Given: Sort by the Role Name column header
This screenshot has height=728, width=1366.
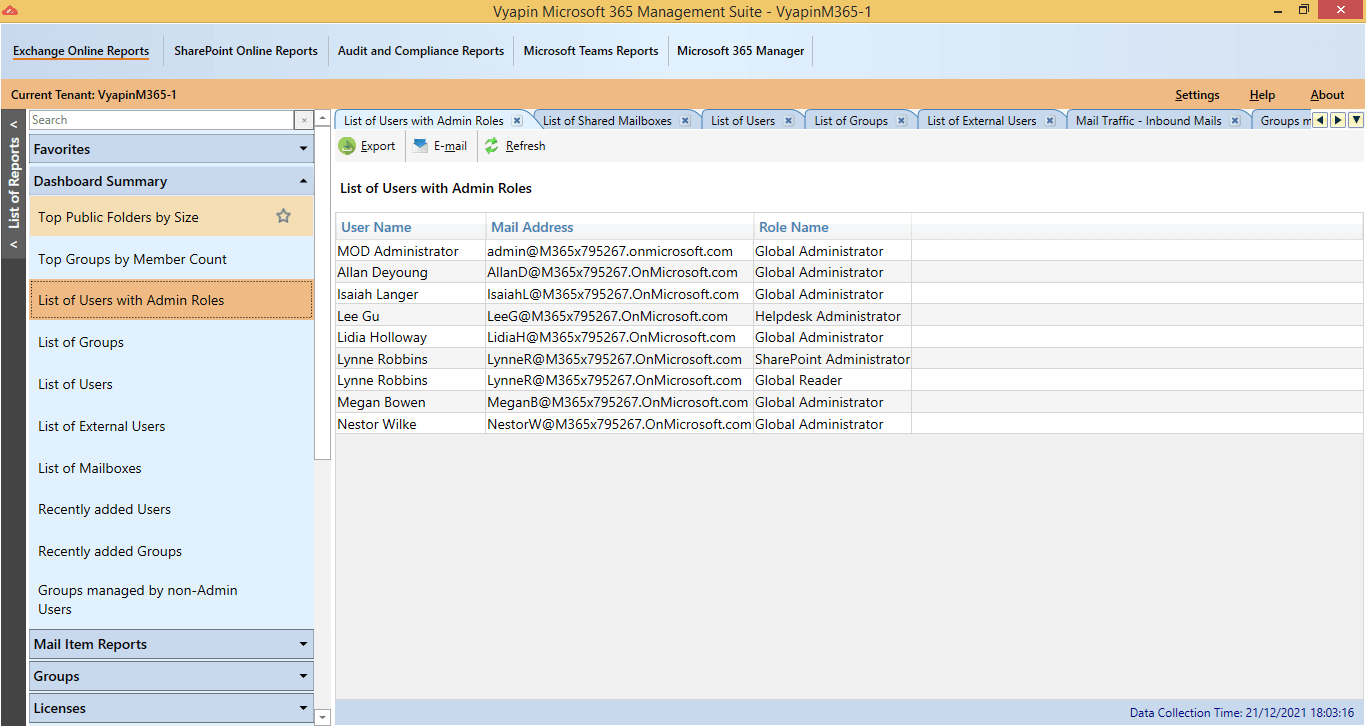Looking at the screenshot, I should pos(833,227).
